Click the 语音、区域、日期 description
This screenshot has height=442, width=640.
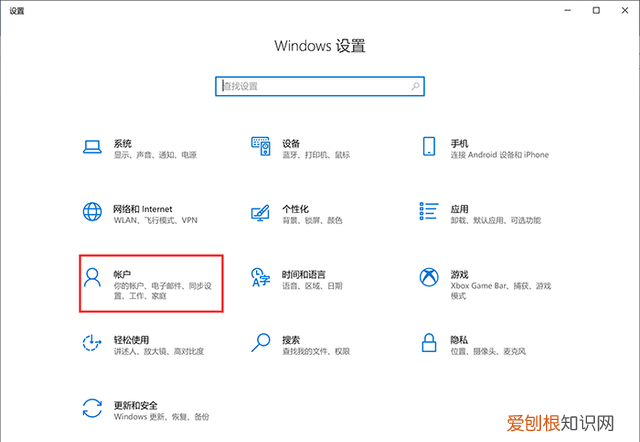tap(312, 286)
